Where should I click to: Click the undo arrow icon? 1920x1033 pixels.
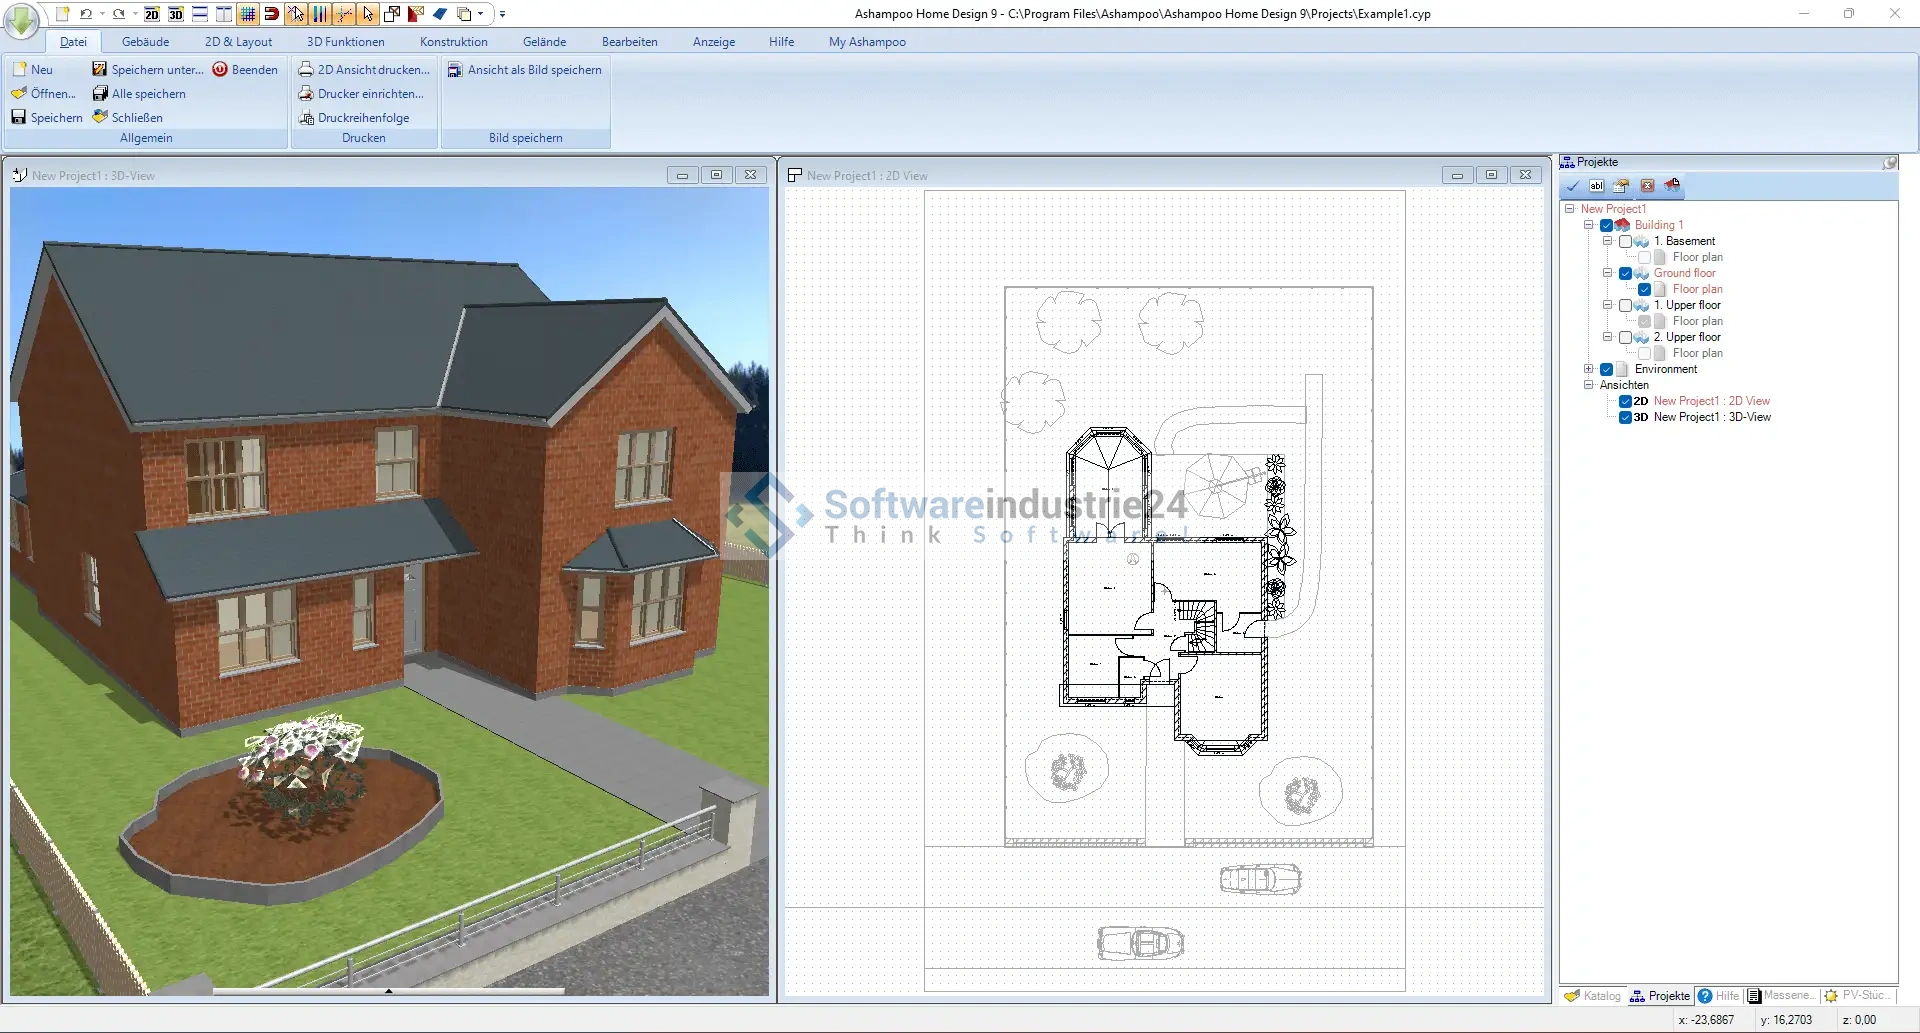(86, 14)
